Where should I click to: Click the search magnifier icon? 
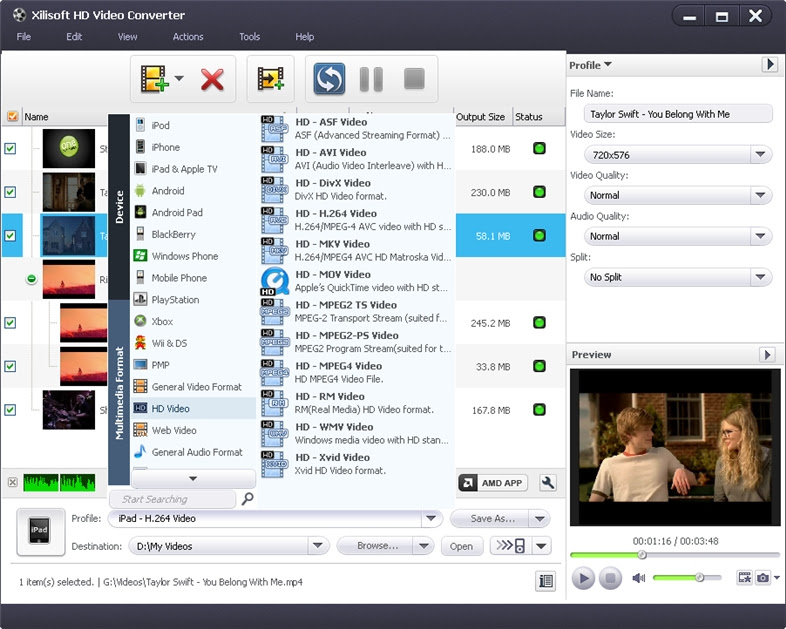pos(248,499)
